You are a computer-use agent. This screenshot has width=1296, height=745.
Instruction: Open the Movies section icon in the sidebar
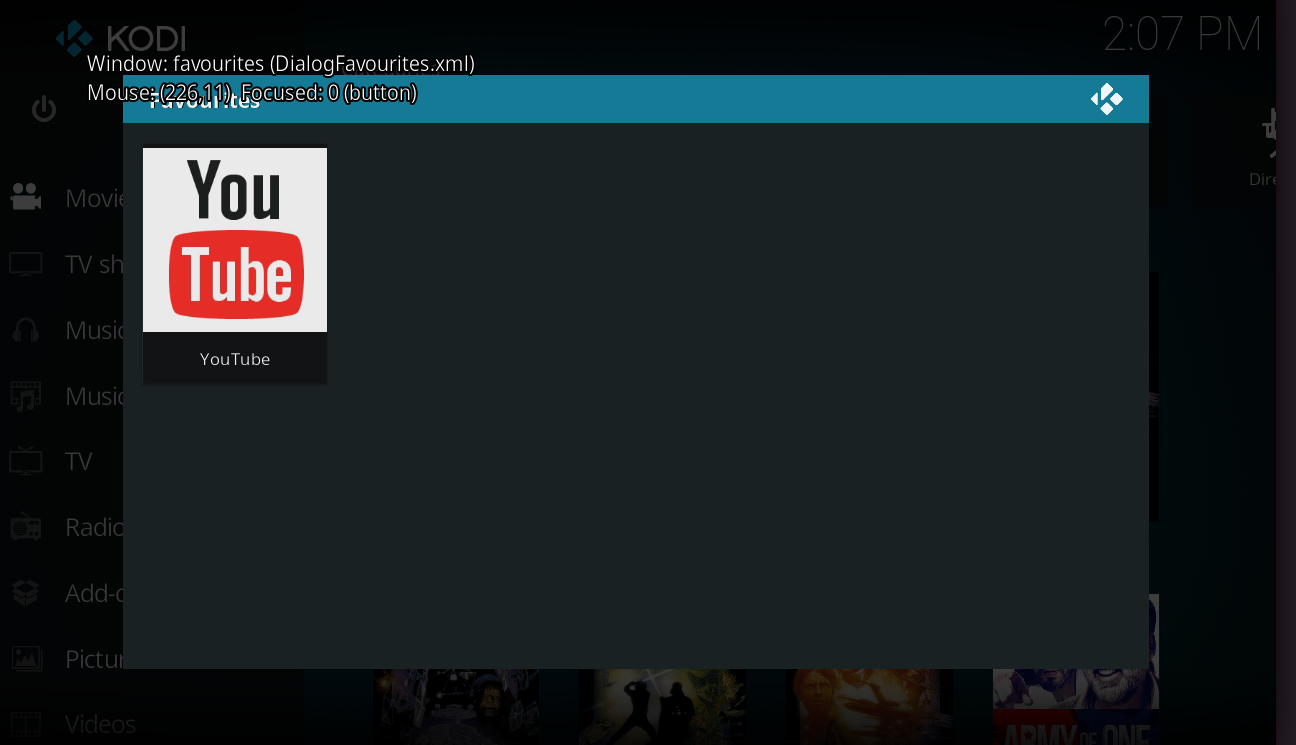coord(26,197)
